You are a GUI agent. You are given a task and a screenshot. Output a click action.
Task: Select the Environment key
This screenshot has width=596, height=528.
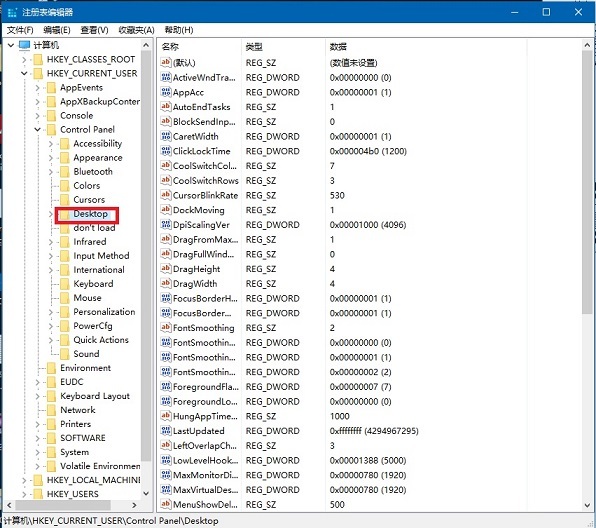click(86, 368)
